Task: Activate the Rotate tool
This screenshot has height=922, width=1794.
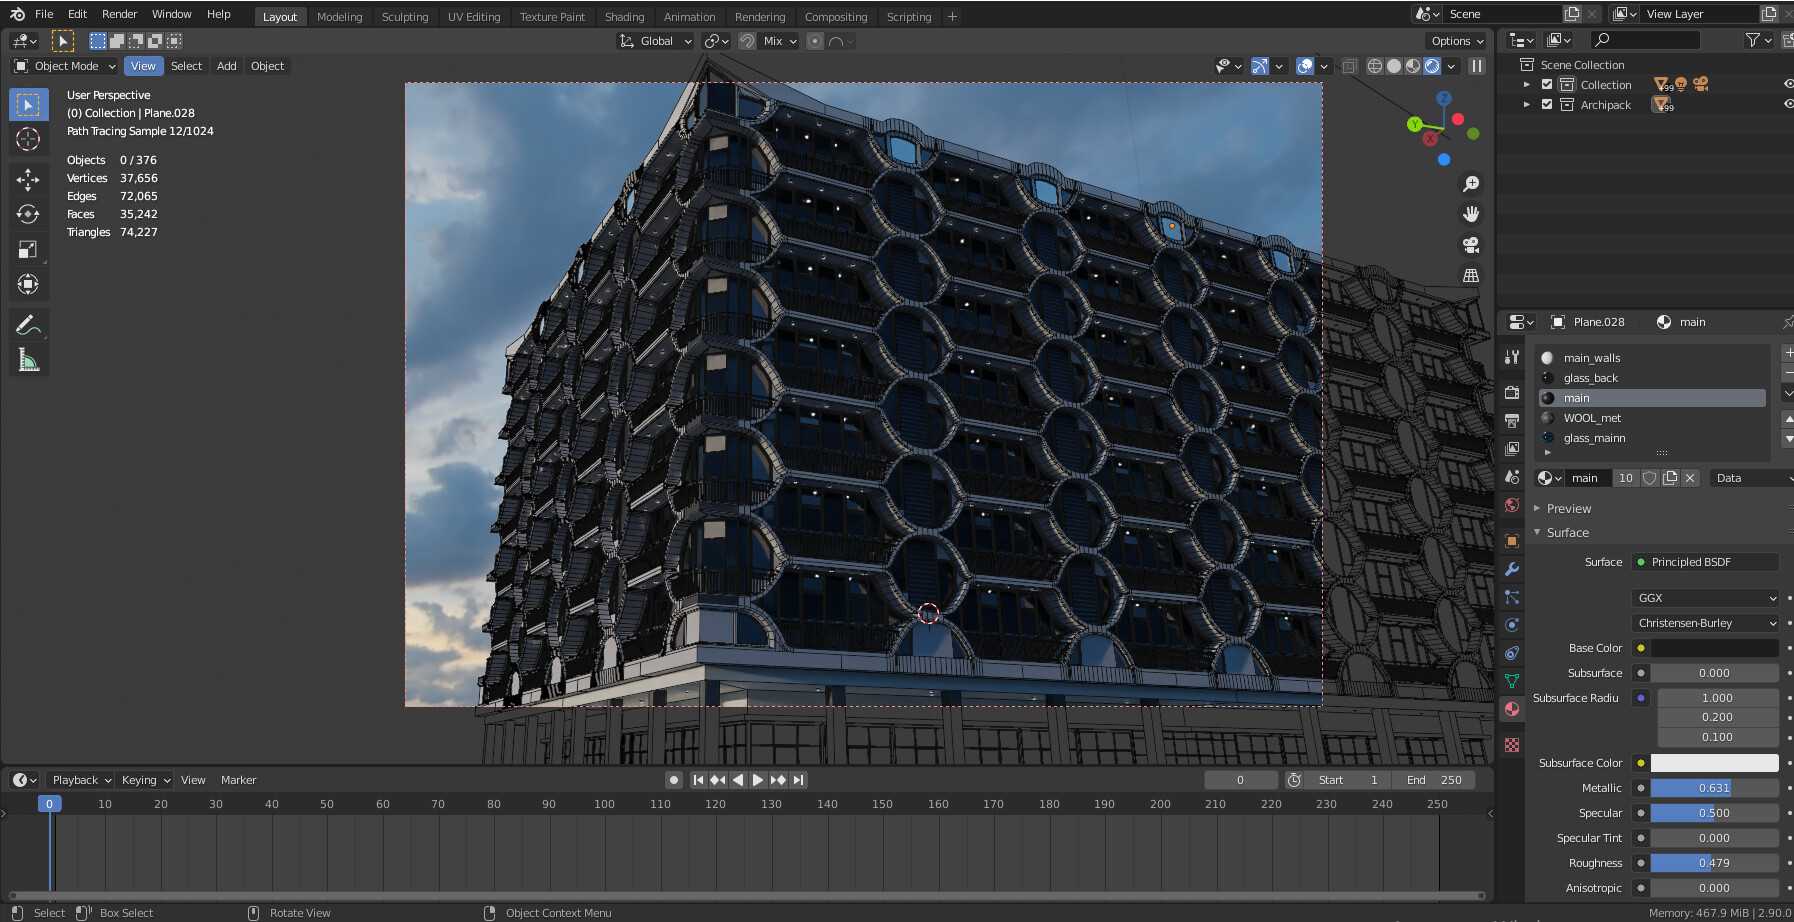Action: click(x=28, y=214)
